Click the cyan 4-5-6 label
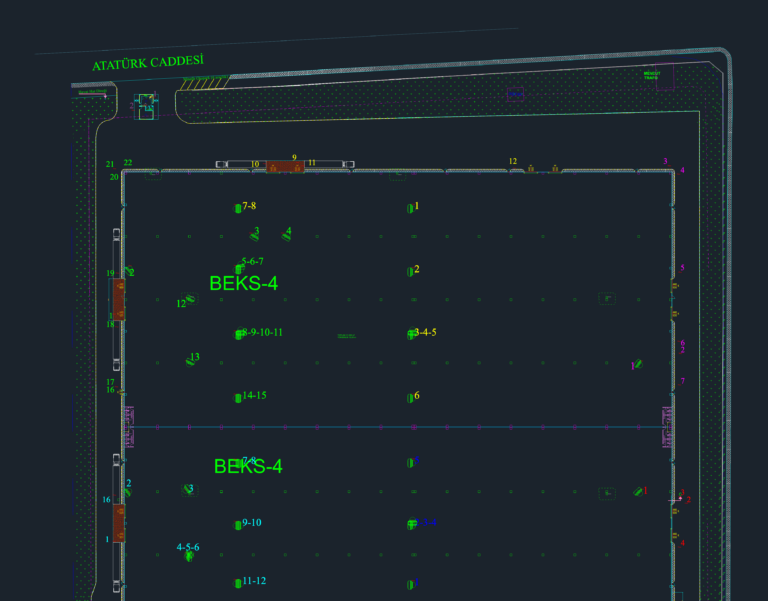 click(188, 547)
